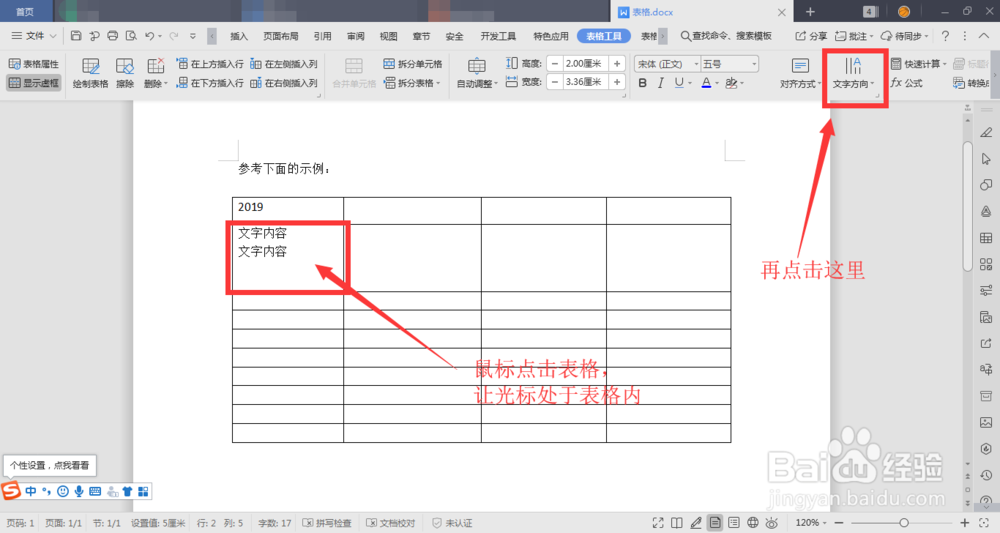The image size is (1000, 533).
Task: Open the 文字方向 text direction dropdown
Action: (x=853, y=73)
